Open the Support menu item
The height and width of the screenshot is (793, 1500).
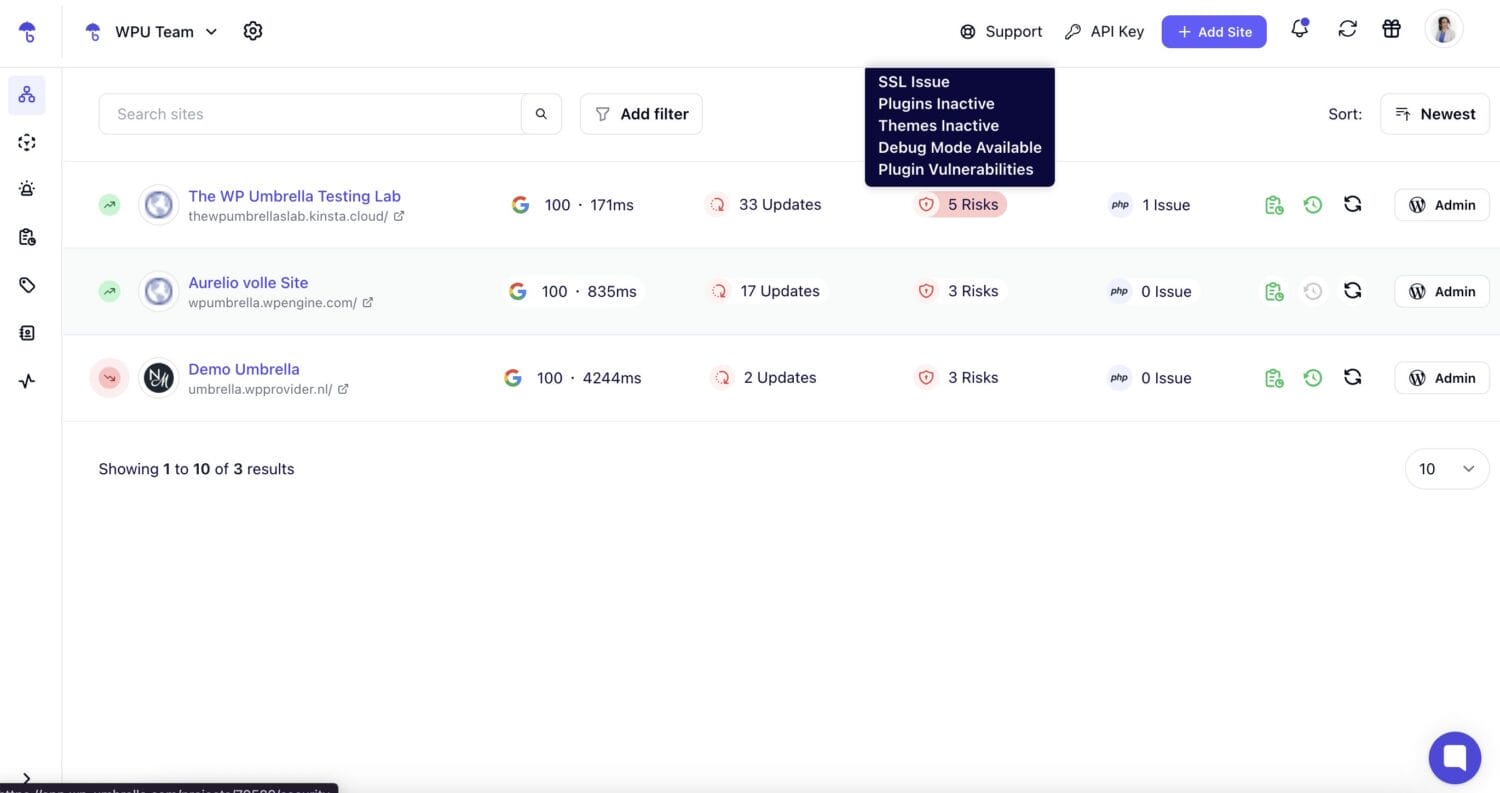(x=1001, y=32)
